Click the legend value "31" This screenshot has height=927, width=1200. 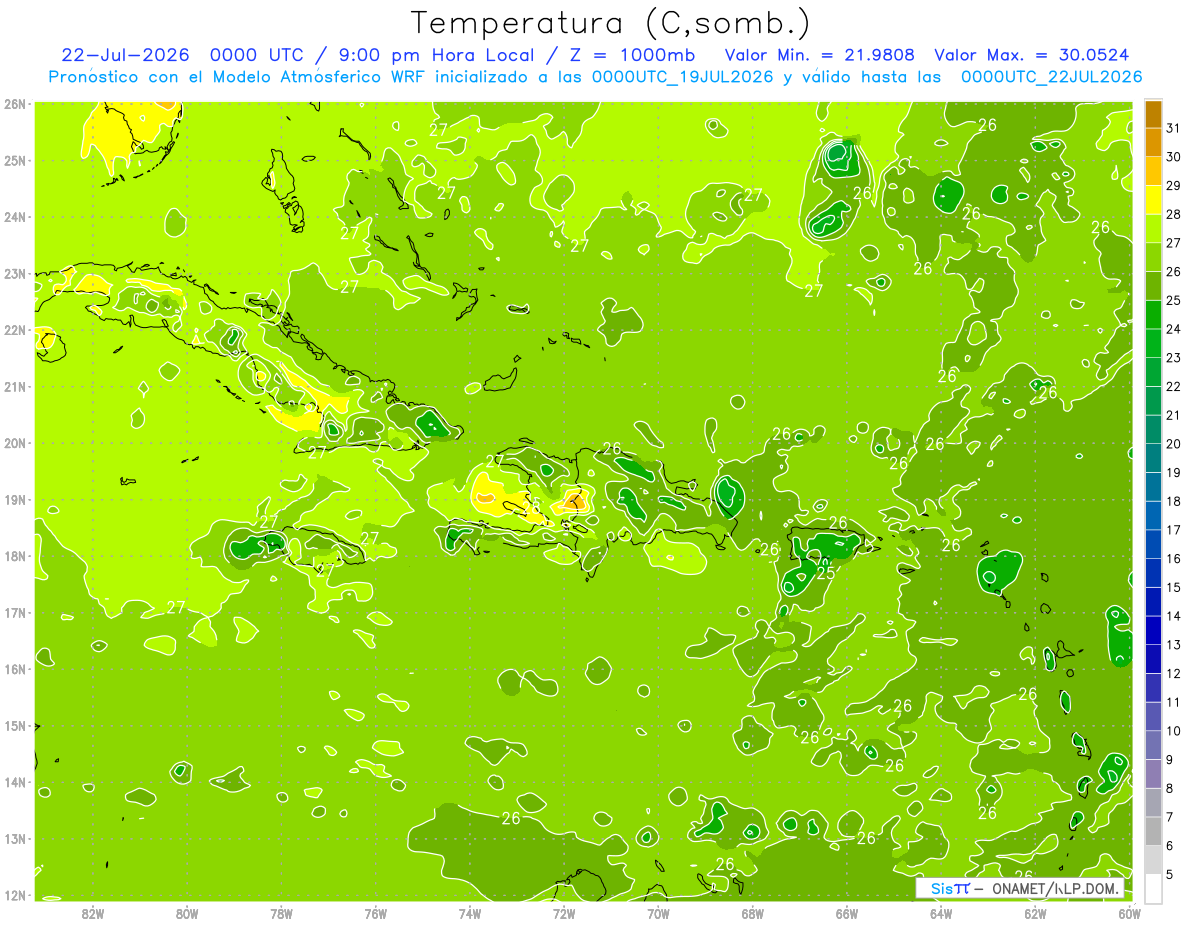pos(1173,128)
